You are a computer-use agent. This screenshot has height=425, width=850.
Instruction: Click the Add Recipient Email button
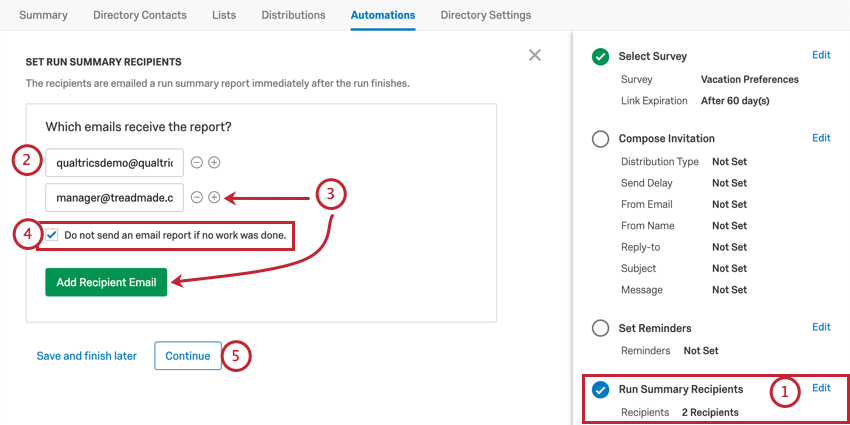coord(106,282)
